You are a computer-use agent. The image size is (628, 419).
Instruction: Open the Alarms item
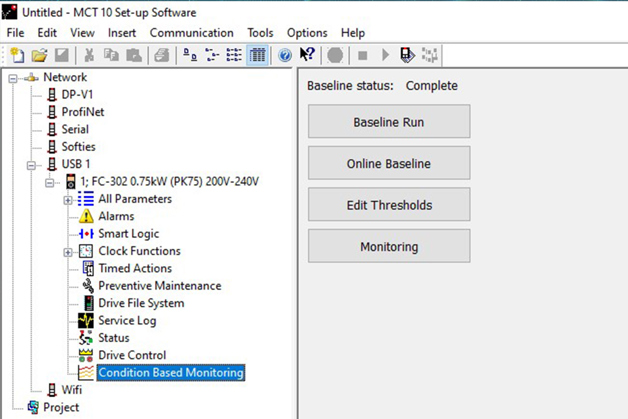click(x=116, y=216)
